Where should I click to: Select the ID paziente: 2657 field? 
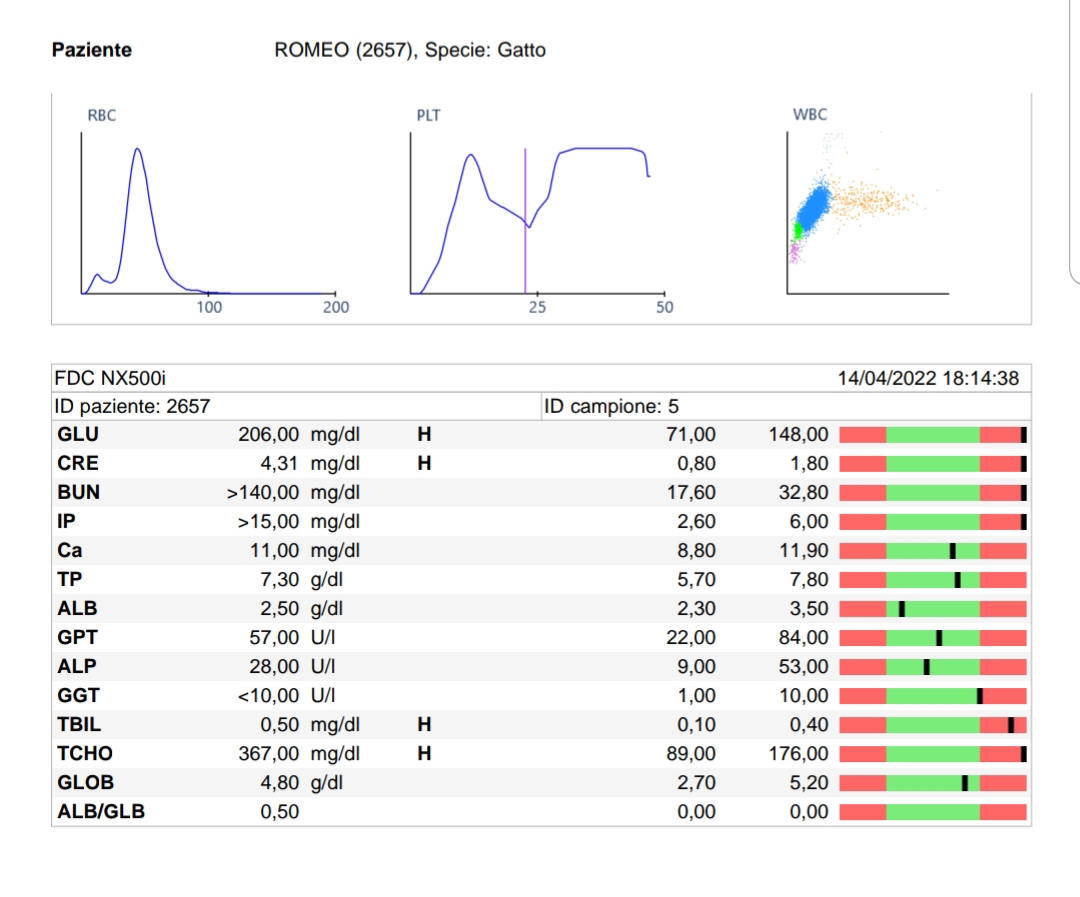tap(131, 406)
